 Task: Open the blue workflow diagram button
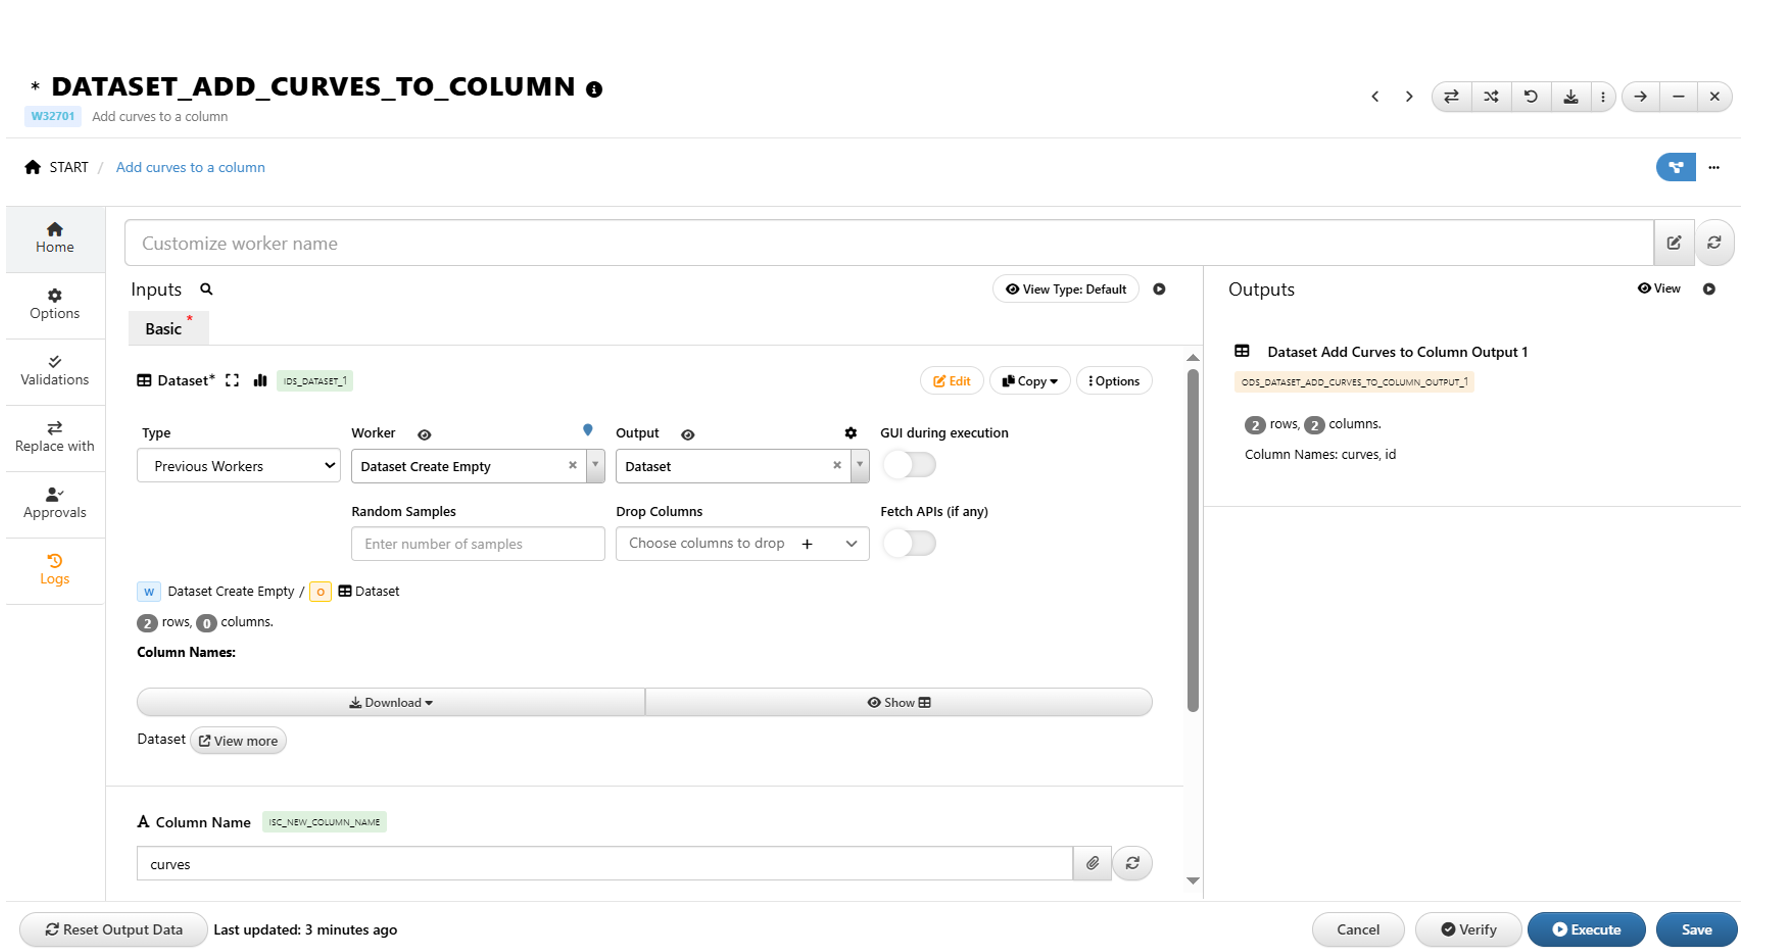tap(1675, 167)
